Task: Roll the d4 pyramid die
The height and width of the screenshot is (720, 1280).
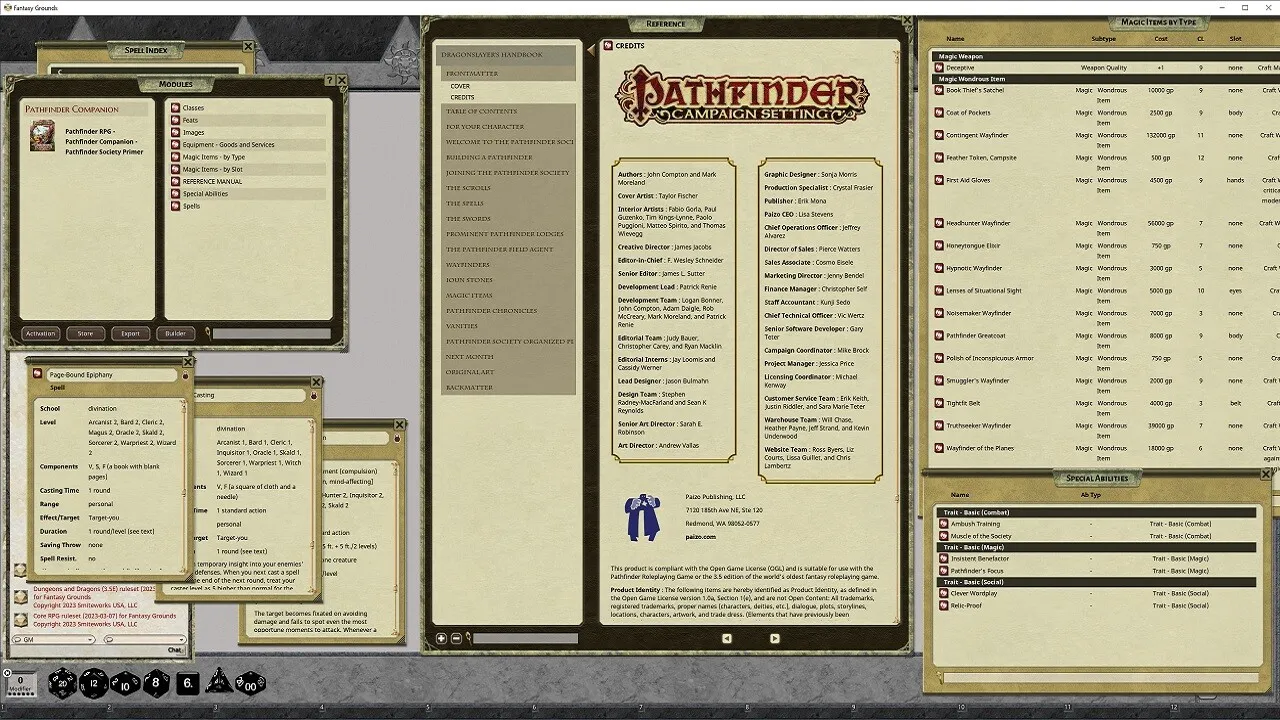Action: (x=219, y=682)
